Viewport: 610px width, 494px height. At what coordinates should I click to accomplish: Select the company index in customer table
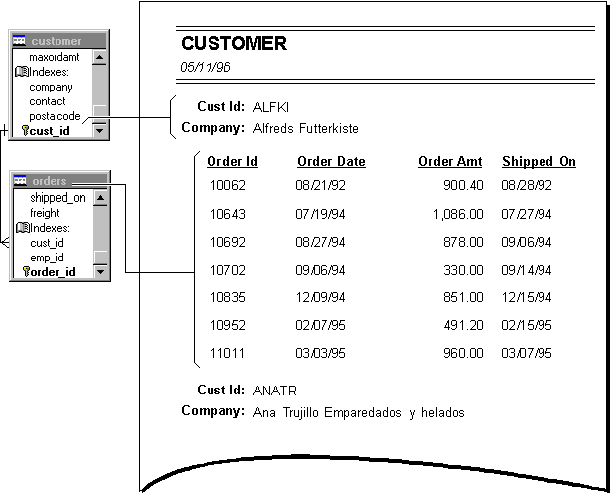pyautogui.click(x=51, y=87)
